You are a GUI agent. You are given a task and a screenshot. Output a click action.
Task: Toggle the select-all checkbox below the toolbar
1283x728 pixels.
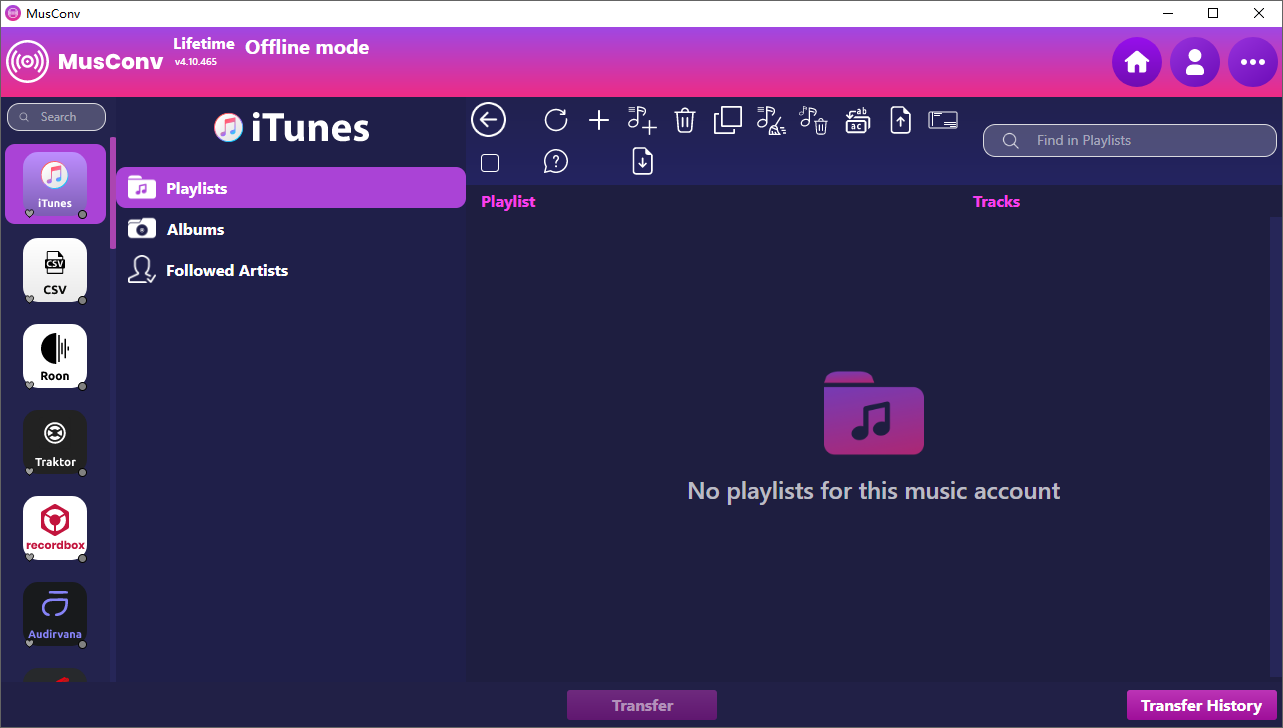tap(489, 161)
